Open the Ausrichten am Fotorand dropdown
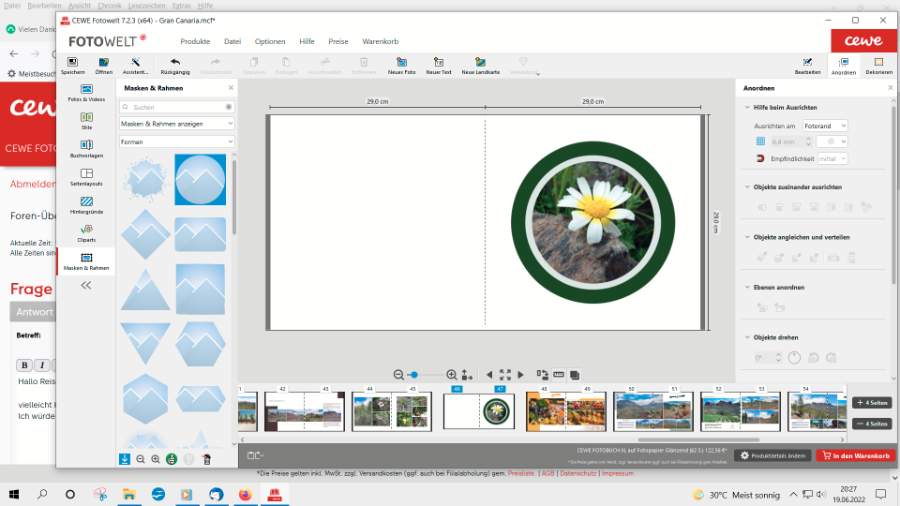Screen dimensions: 900x506 pyautogui.click(x=824, y=126)
